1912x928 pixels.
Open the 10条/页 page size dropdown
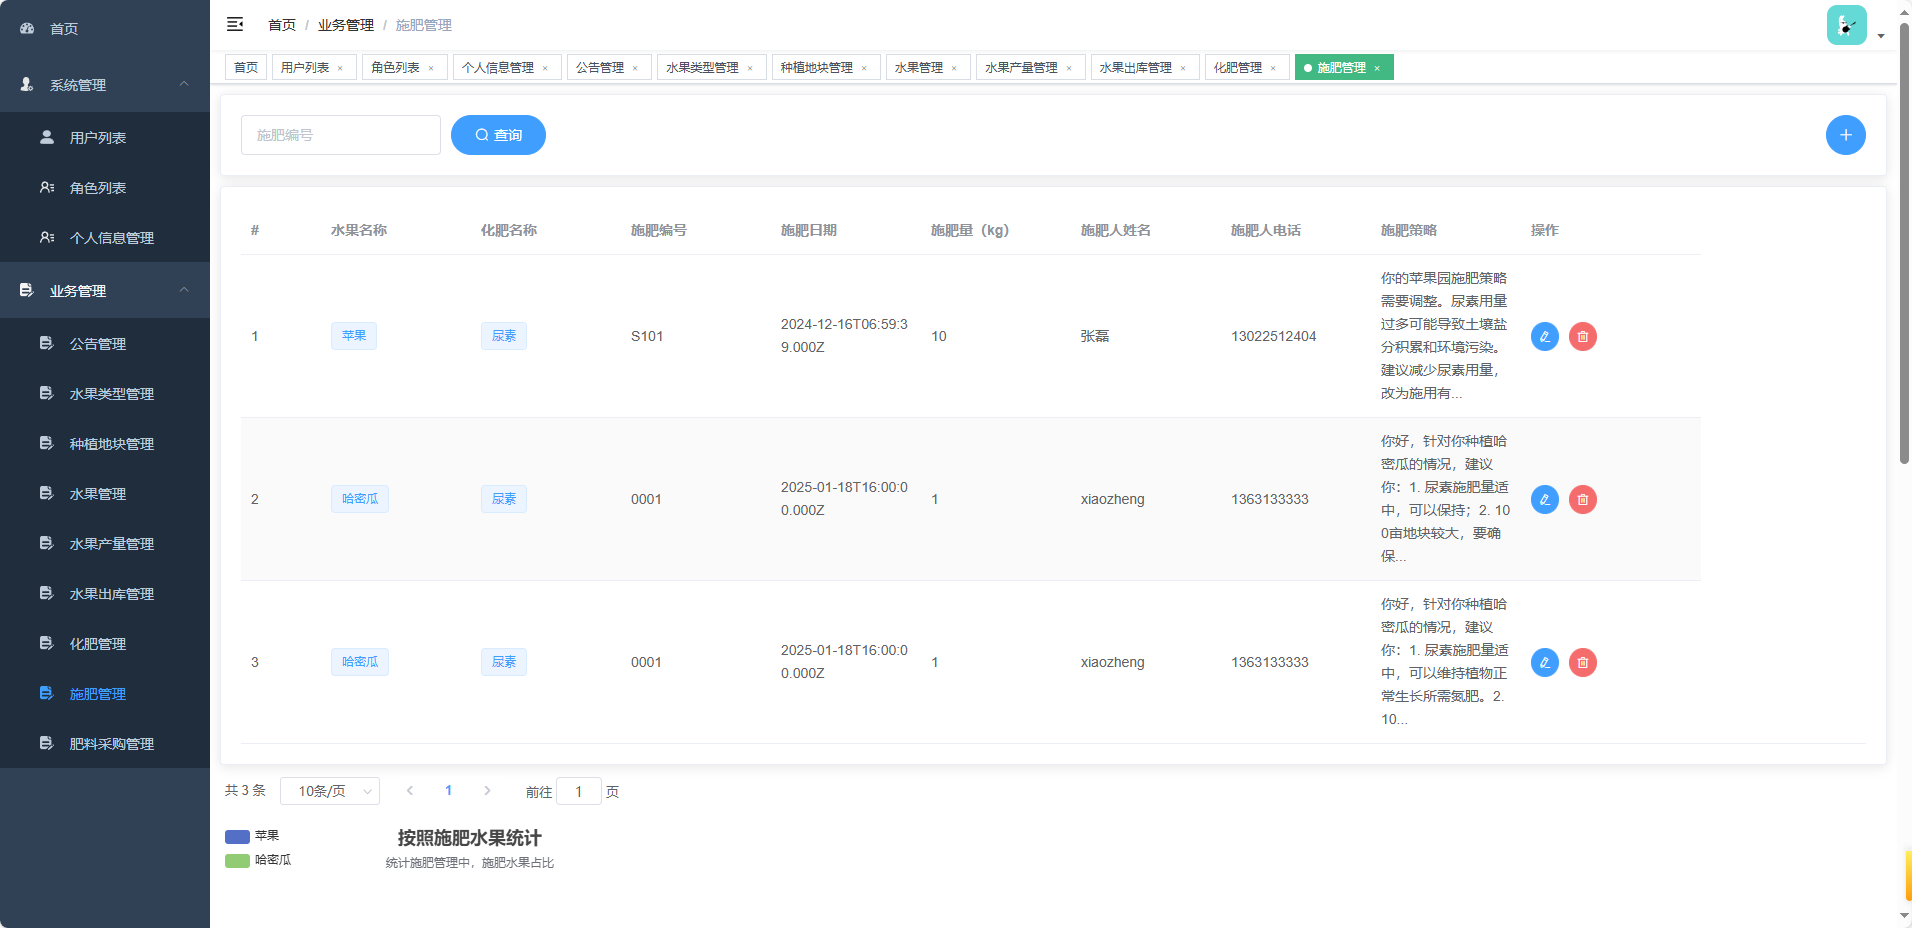click(329, 790)
